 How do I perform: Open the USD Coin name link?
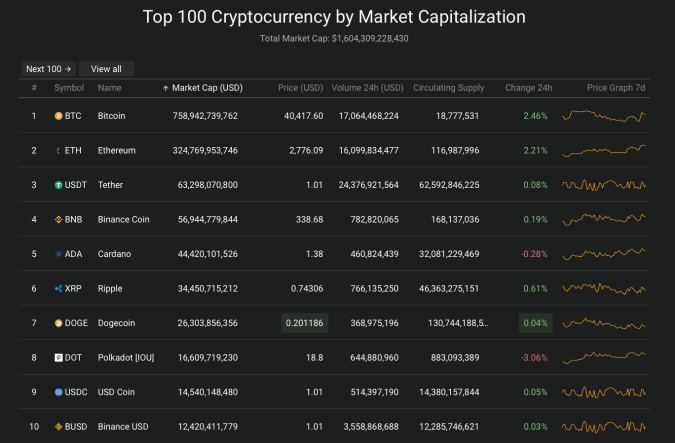point(116,392)
